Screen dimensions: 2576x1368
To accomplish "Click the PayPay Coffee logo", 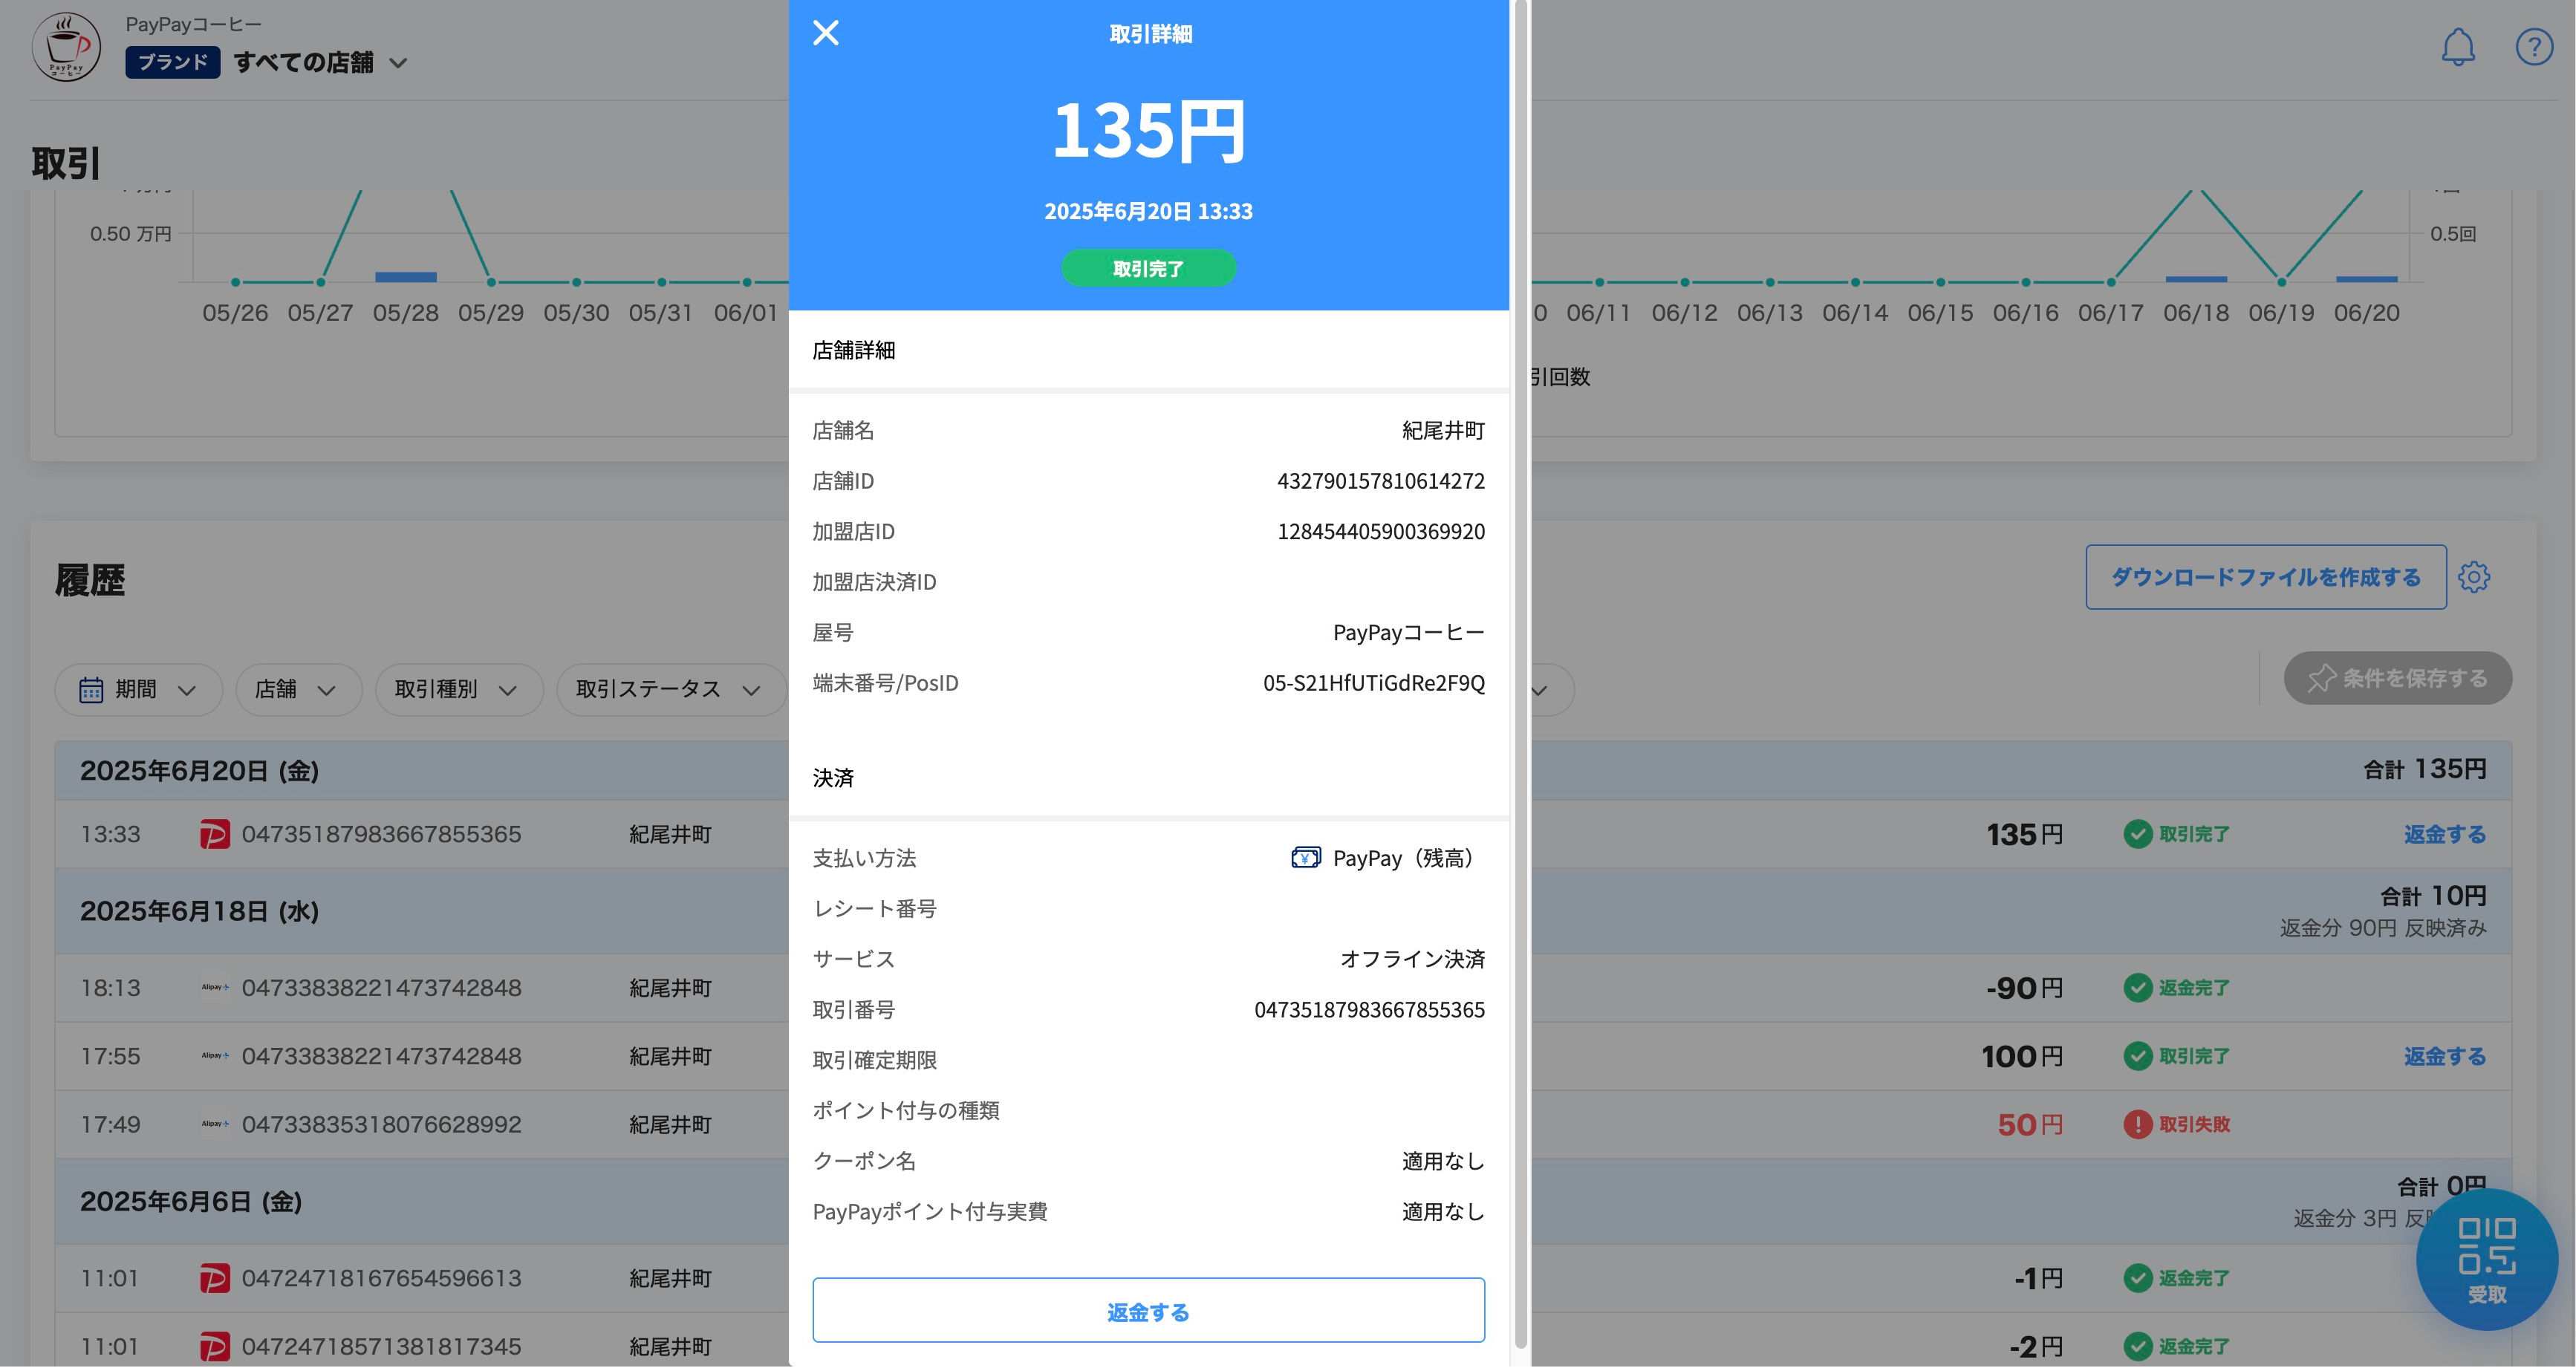I will (x=66, y=47).
